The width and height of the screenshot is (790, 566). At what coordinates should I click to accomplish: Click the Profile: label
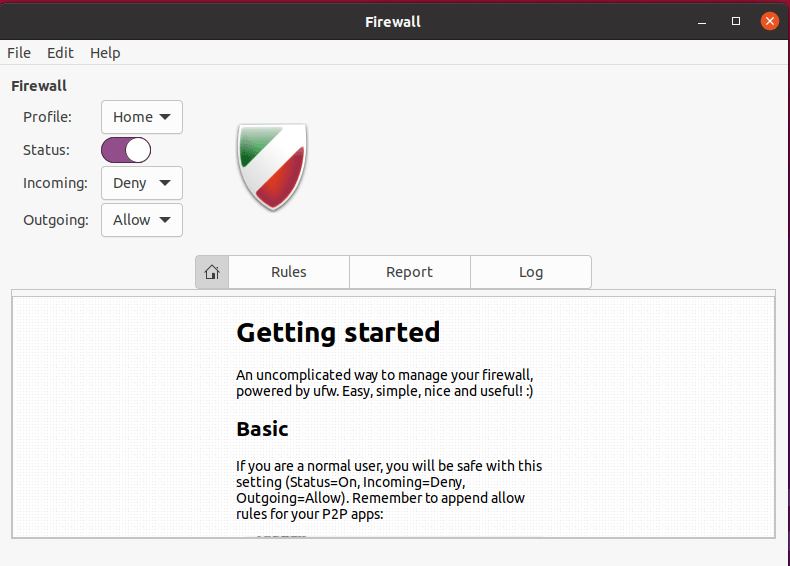[47, 117]
